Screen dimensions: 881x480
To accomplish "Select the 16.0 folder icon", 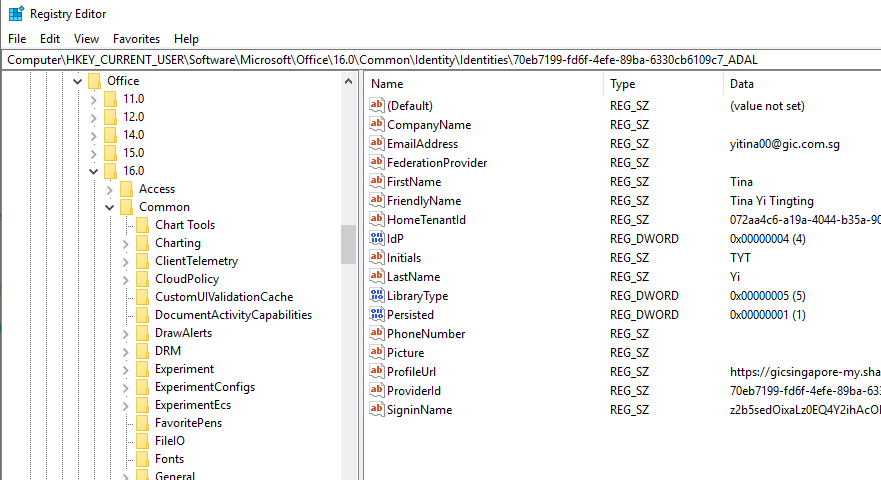I will (111, 171).
